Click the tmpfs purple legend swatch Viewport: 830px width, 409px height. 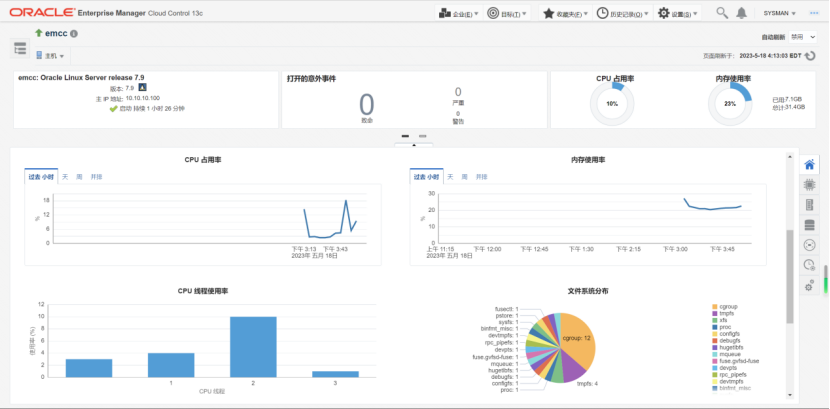[715, 313]
